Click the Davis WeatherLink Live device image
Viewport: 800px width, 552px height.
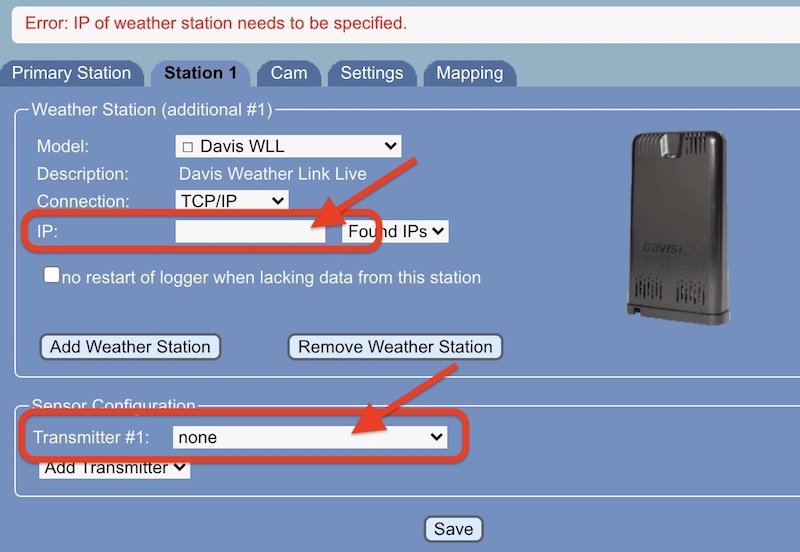(676, 230)
